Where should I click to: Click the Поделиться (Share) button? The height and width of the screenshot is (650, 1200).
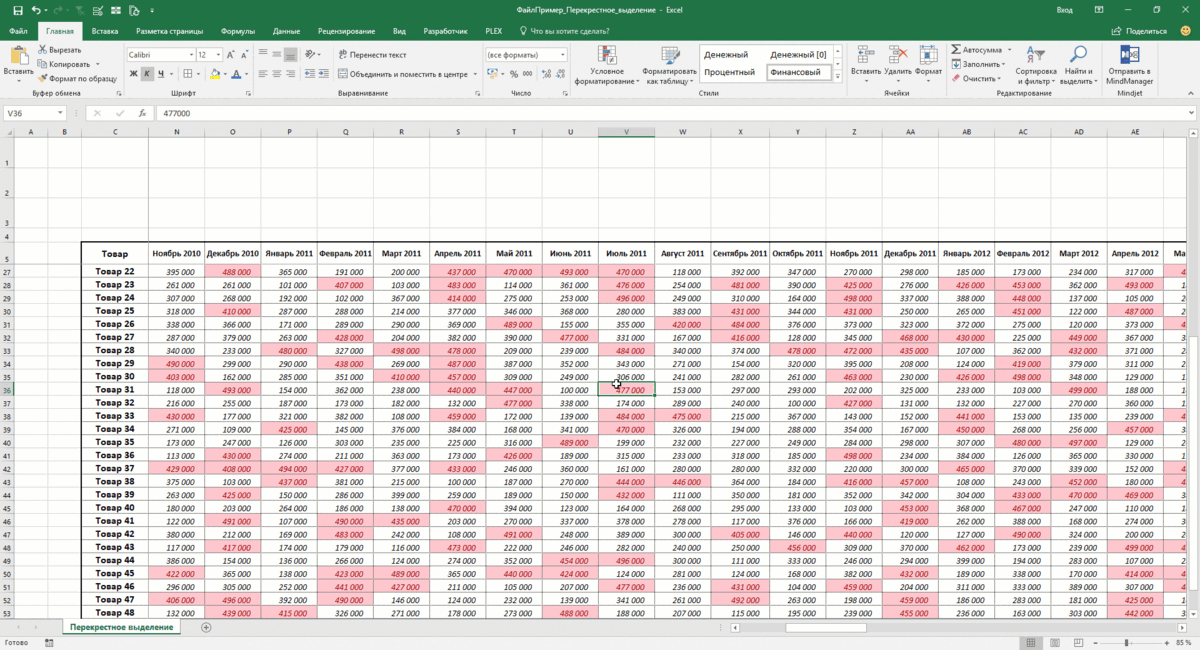tap(1139, 31)
